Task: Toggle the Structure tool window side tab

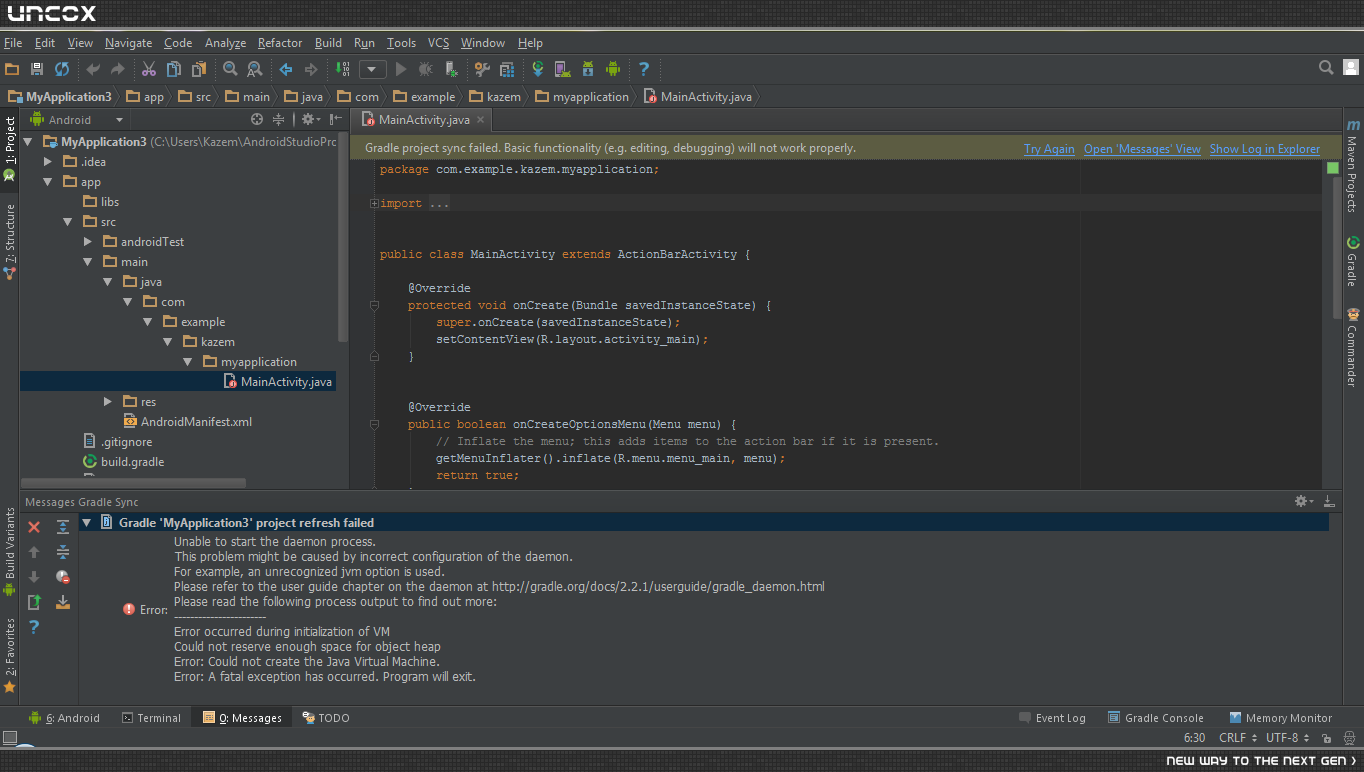Action: pyautogui.click(x=10, y=240)
